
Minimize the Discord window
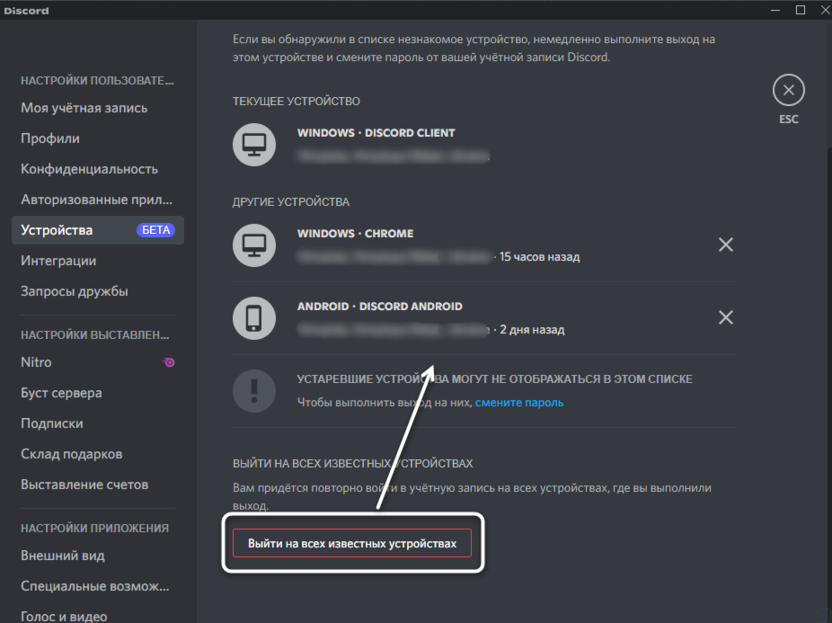(x=775, y=10)
